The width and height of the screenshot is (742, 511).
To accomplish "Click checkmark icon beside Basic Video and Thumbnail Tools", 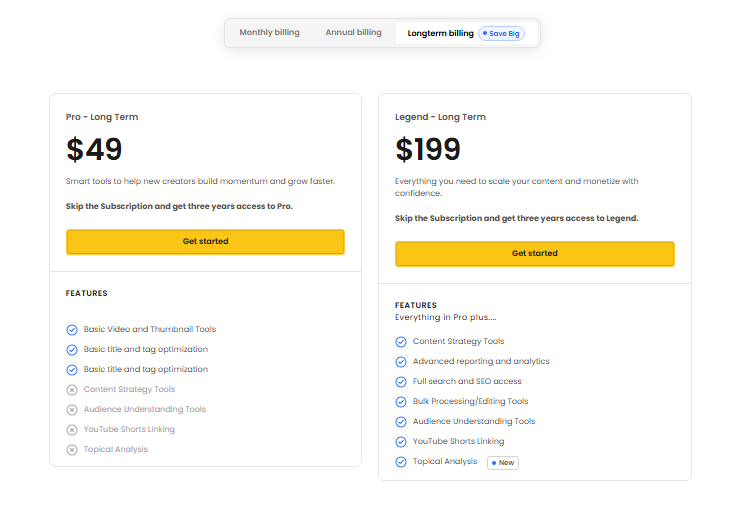I will pos(72,330).
